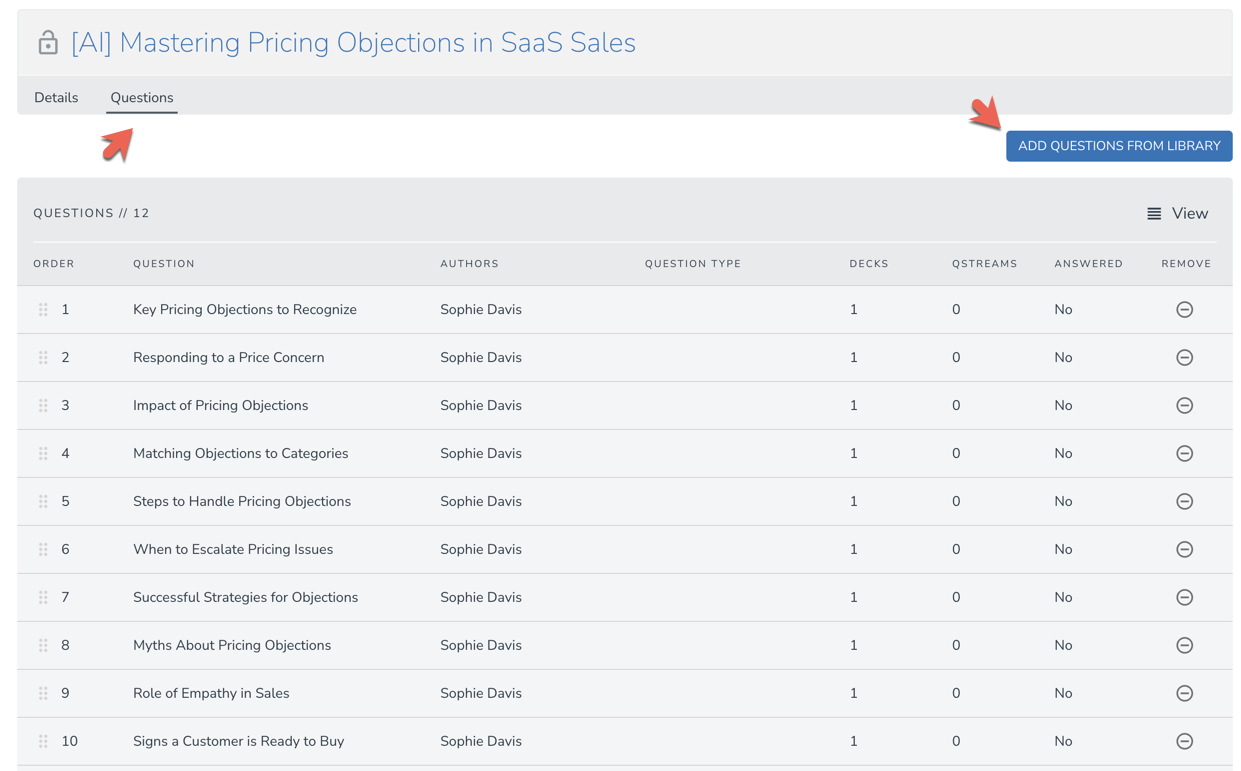The width and height of the screenshot is (1241, 771).
Task: Remove question 'Successful Strategies for Objections'
Action: pyautogui.click(x=1184, y=598)
